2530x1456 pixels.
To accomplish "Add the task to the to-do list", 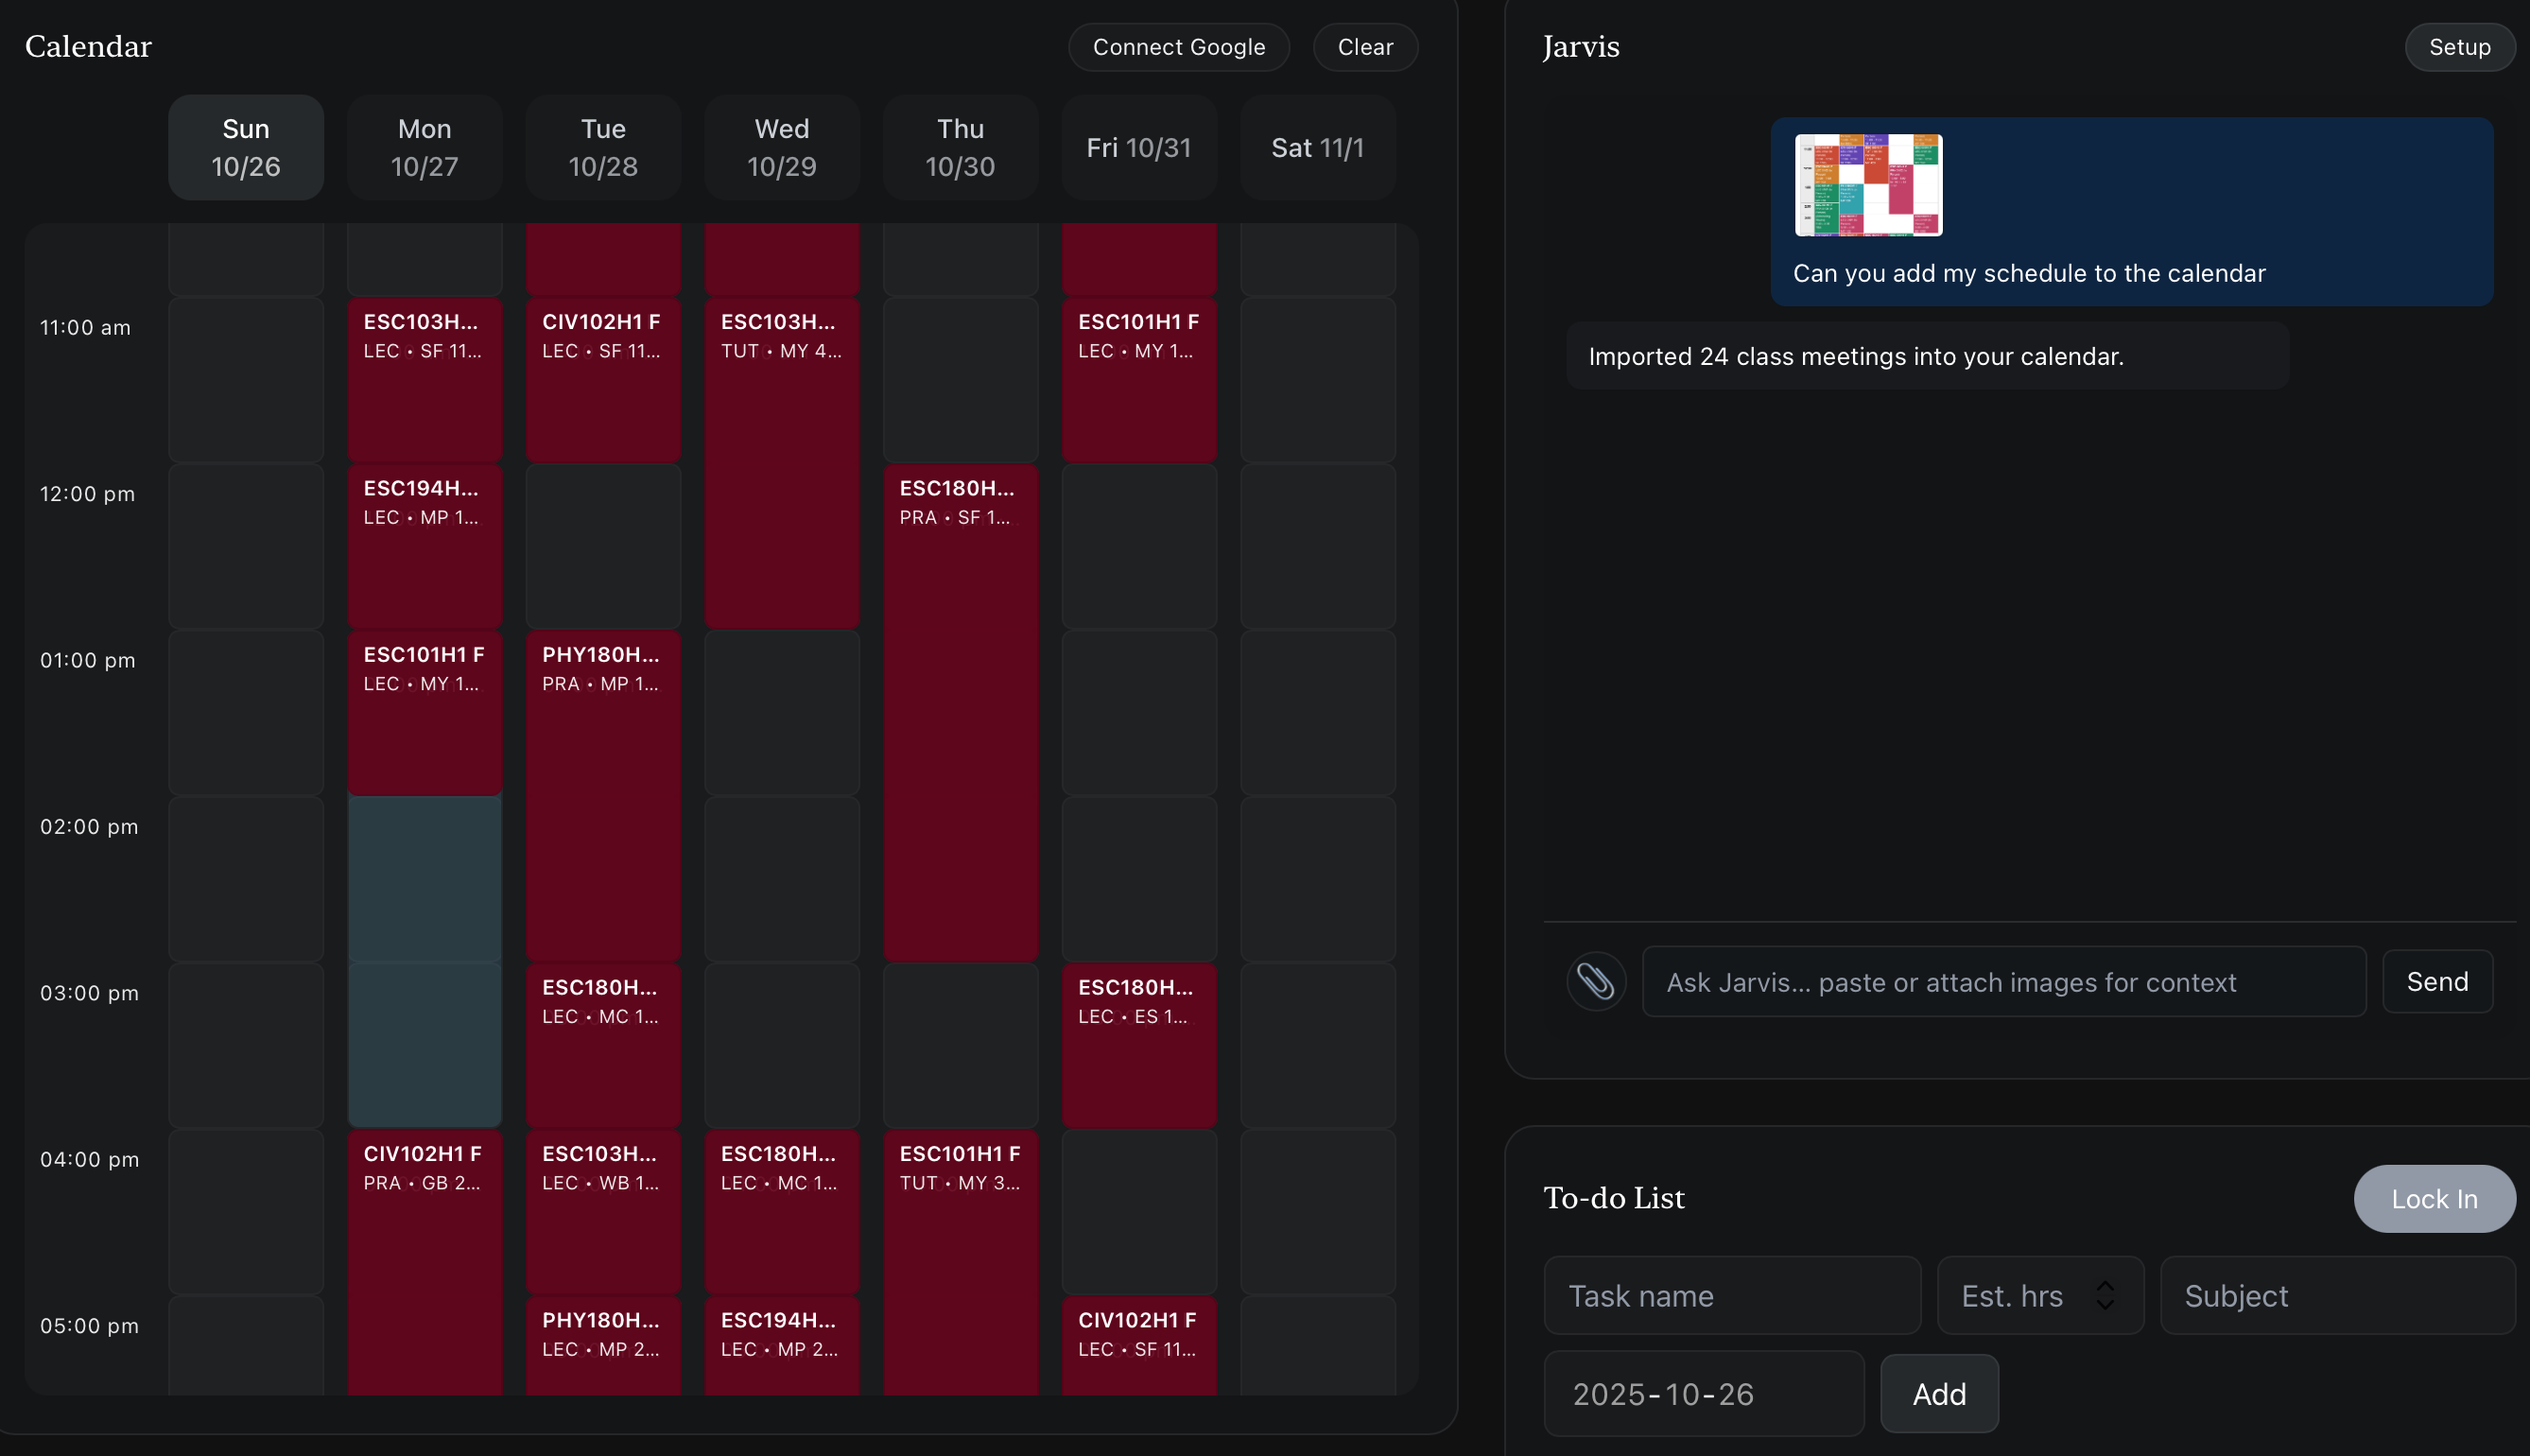I will point(1938,1393).
